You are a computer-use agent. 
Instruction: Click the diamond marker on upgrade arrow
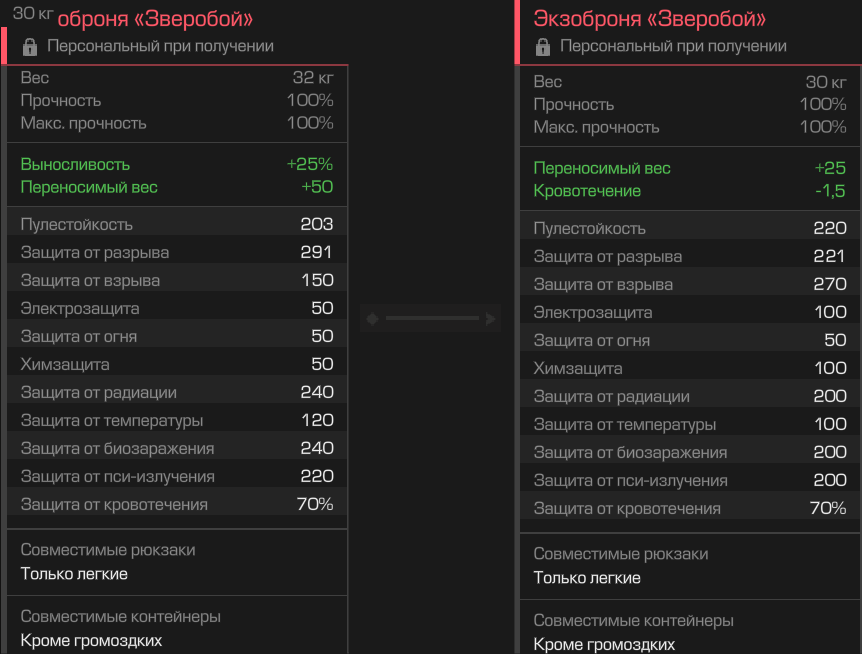point(372,318)
